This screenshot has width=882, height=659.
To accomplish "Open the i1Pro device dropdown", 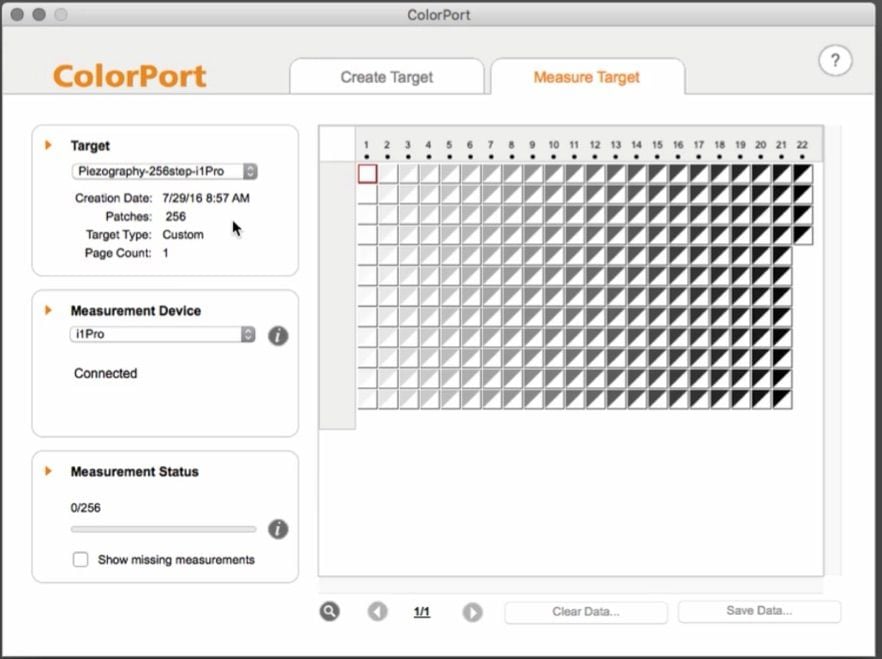I will pyautogui.click(x=163, y=334).
